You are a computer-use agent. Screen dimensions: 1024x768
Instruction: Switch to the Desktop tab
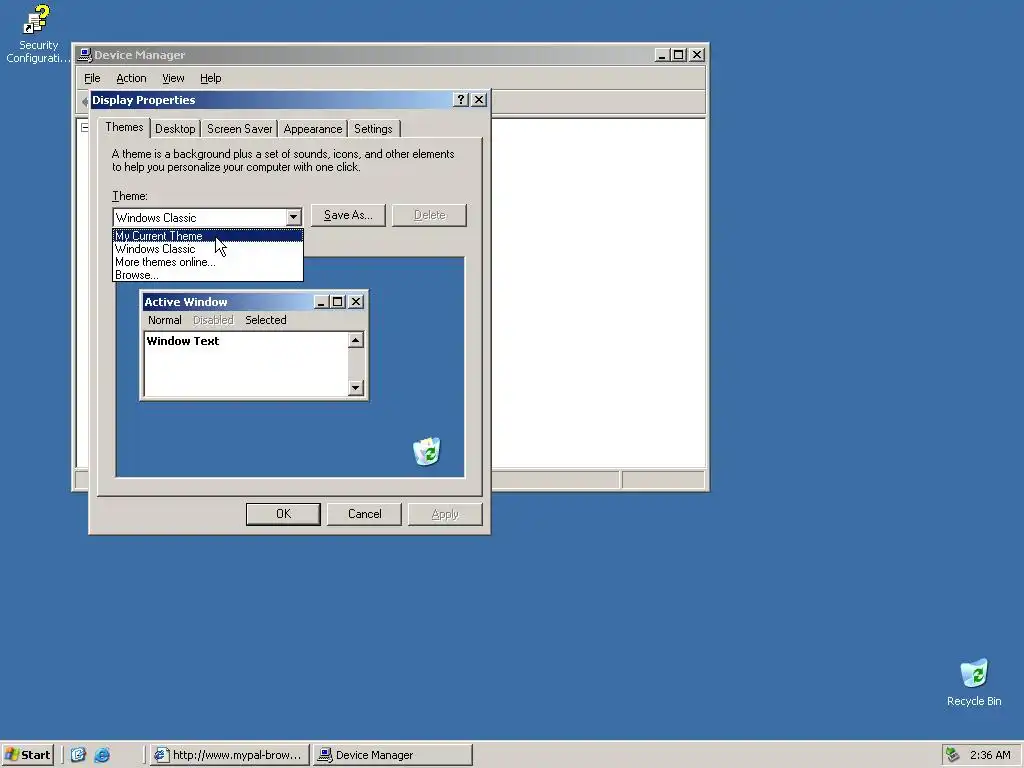click(x=175, y=129)
